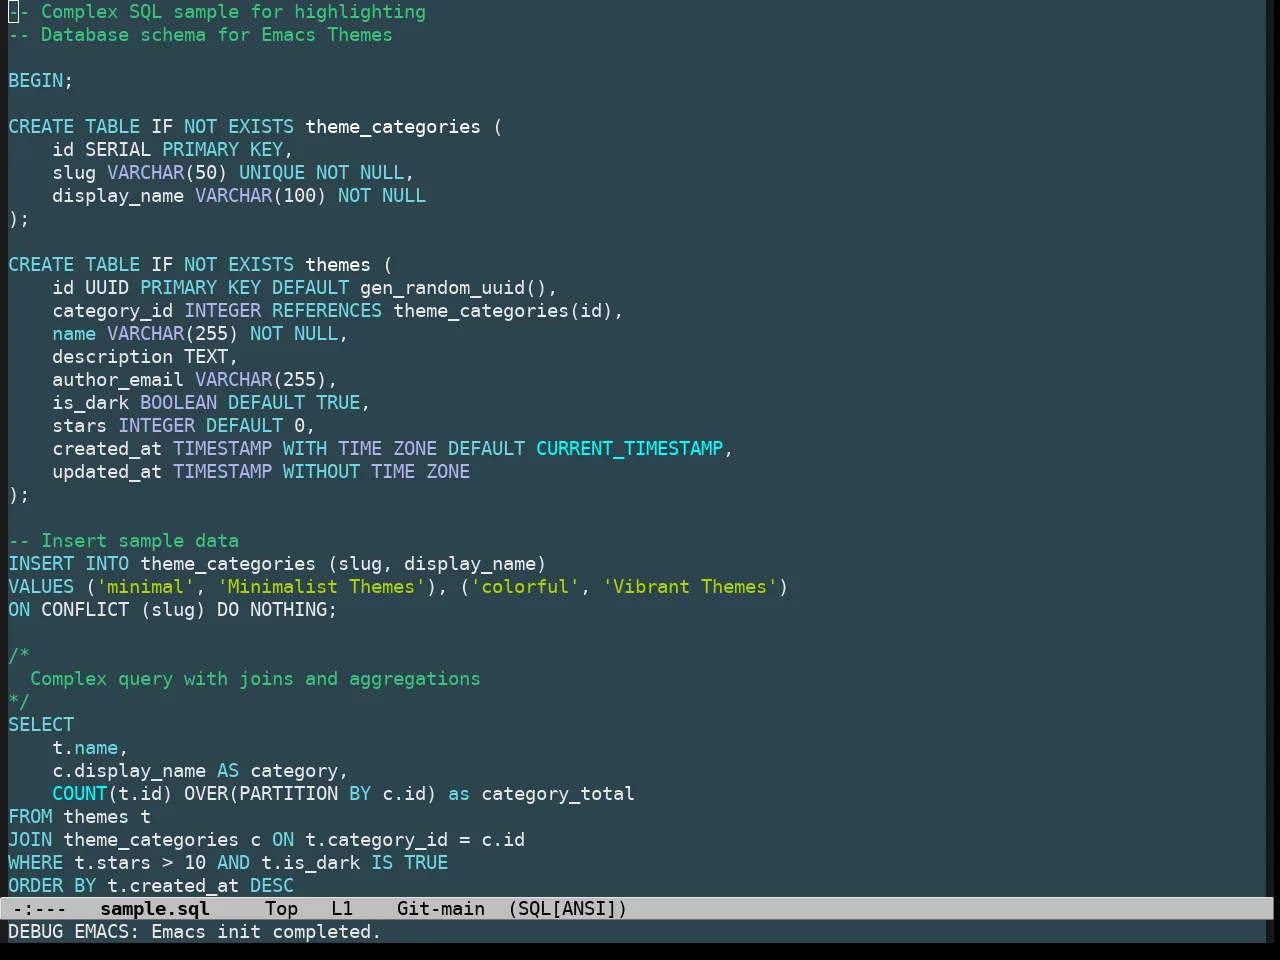Click the REFERENCES keyword
The width and height of the screenshot is (1280, 960).
point(327,311)
